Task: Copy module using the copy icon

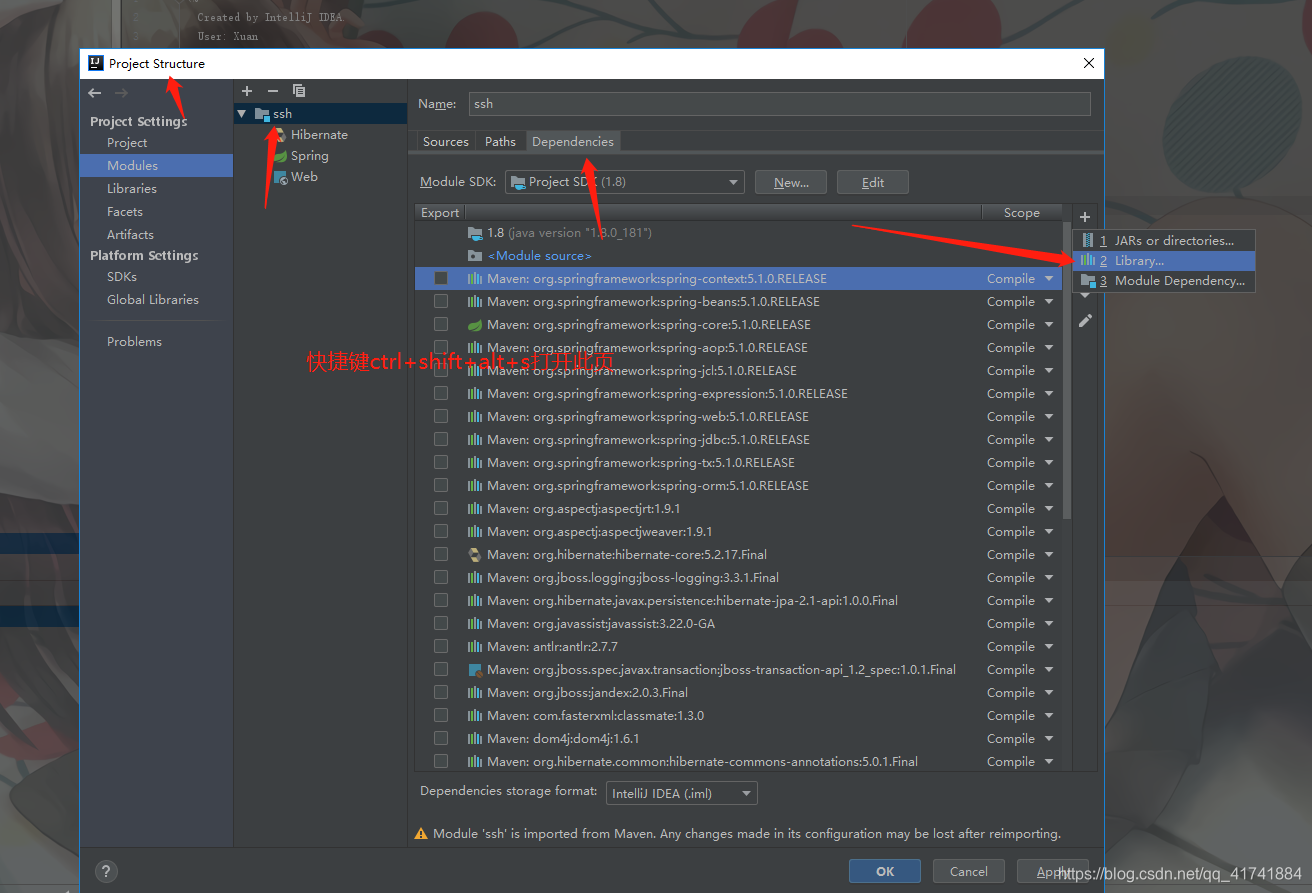Action: point(299,91)
